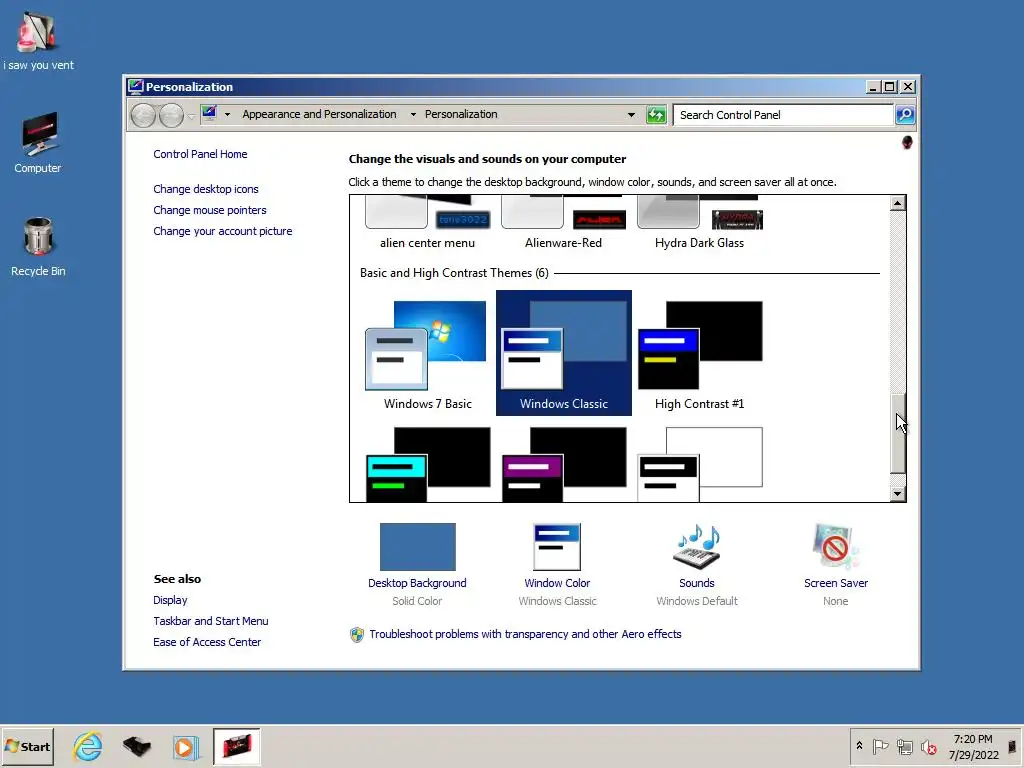Click the Show desktop button at taskbar end
The width and height of the screenshot is (1024, 768).
click(x=1013, y=746)
